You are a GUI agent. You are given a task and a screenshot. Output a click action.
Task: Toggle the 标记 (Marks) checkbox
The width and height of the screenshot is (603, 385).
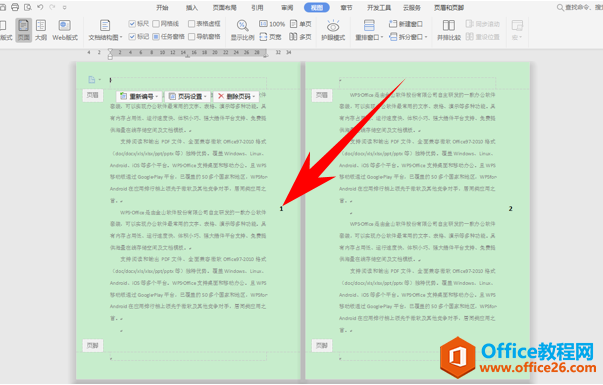coord(138,37)
